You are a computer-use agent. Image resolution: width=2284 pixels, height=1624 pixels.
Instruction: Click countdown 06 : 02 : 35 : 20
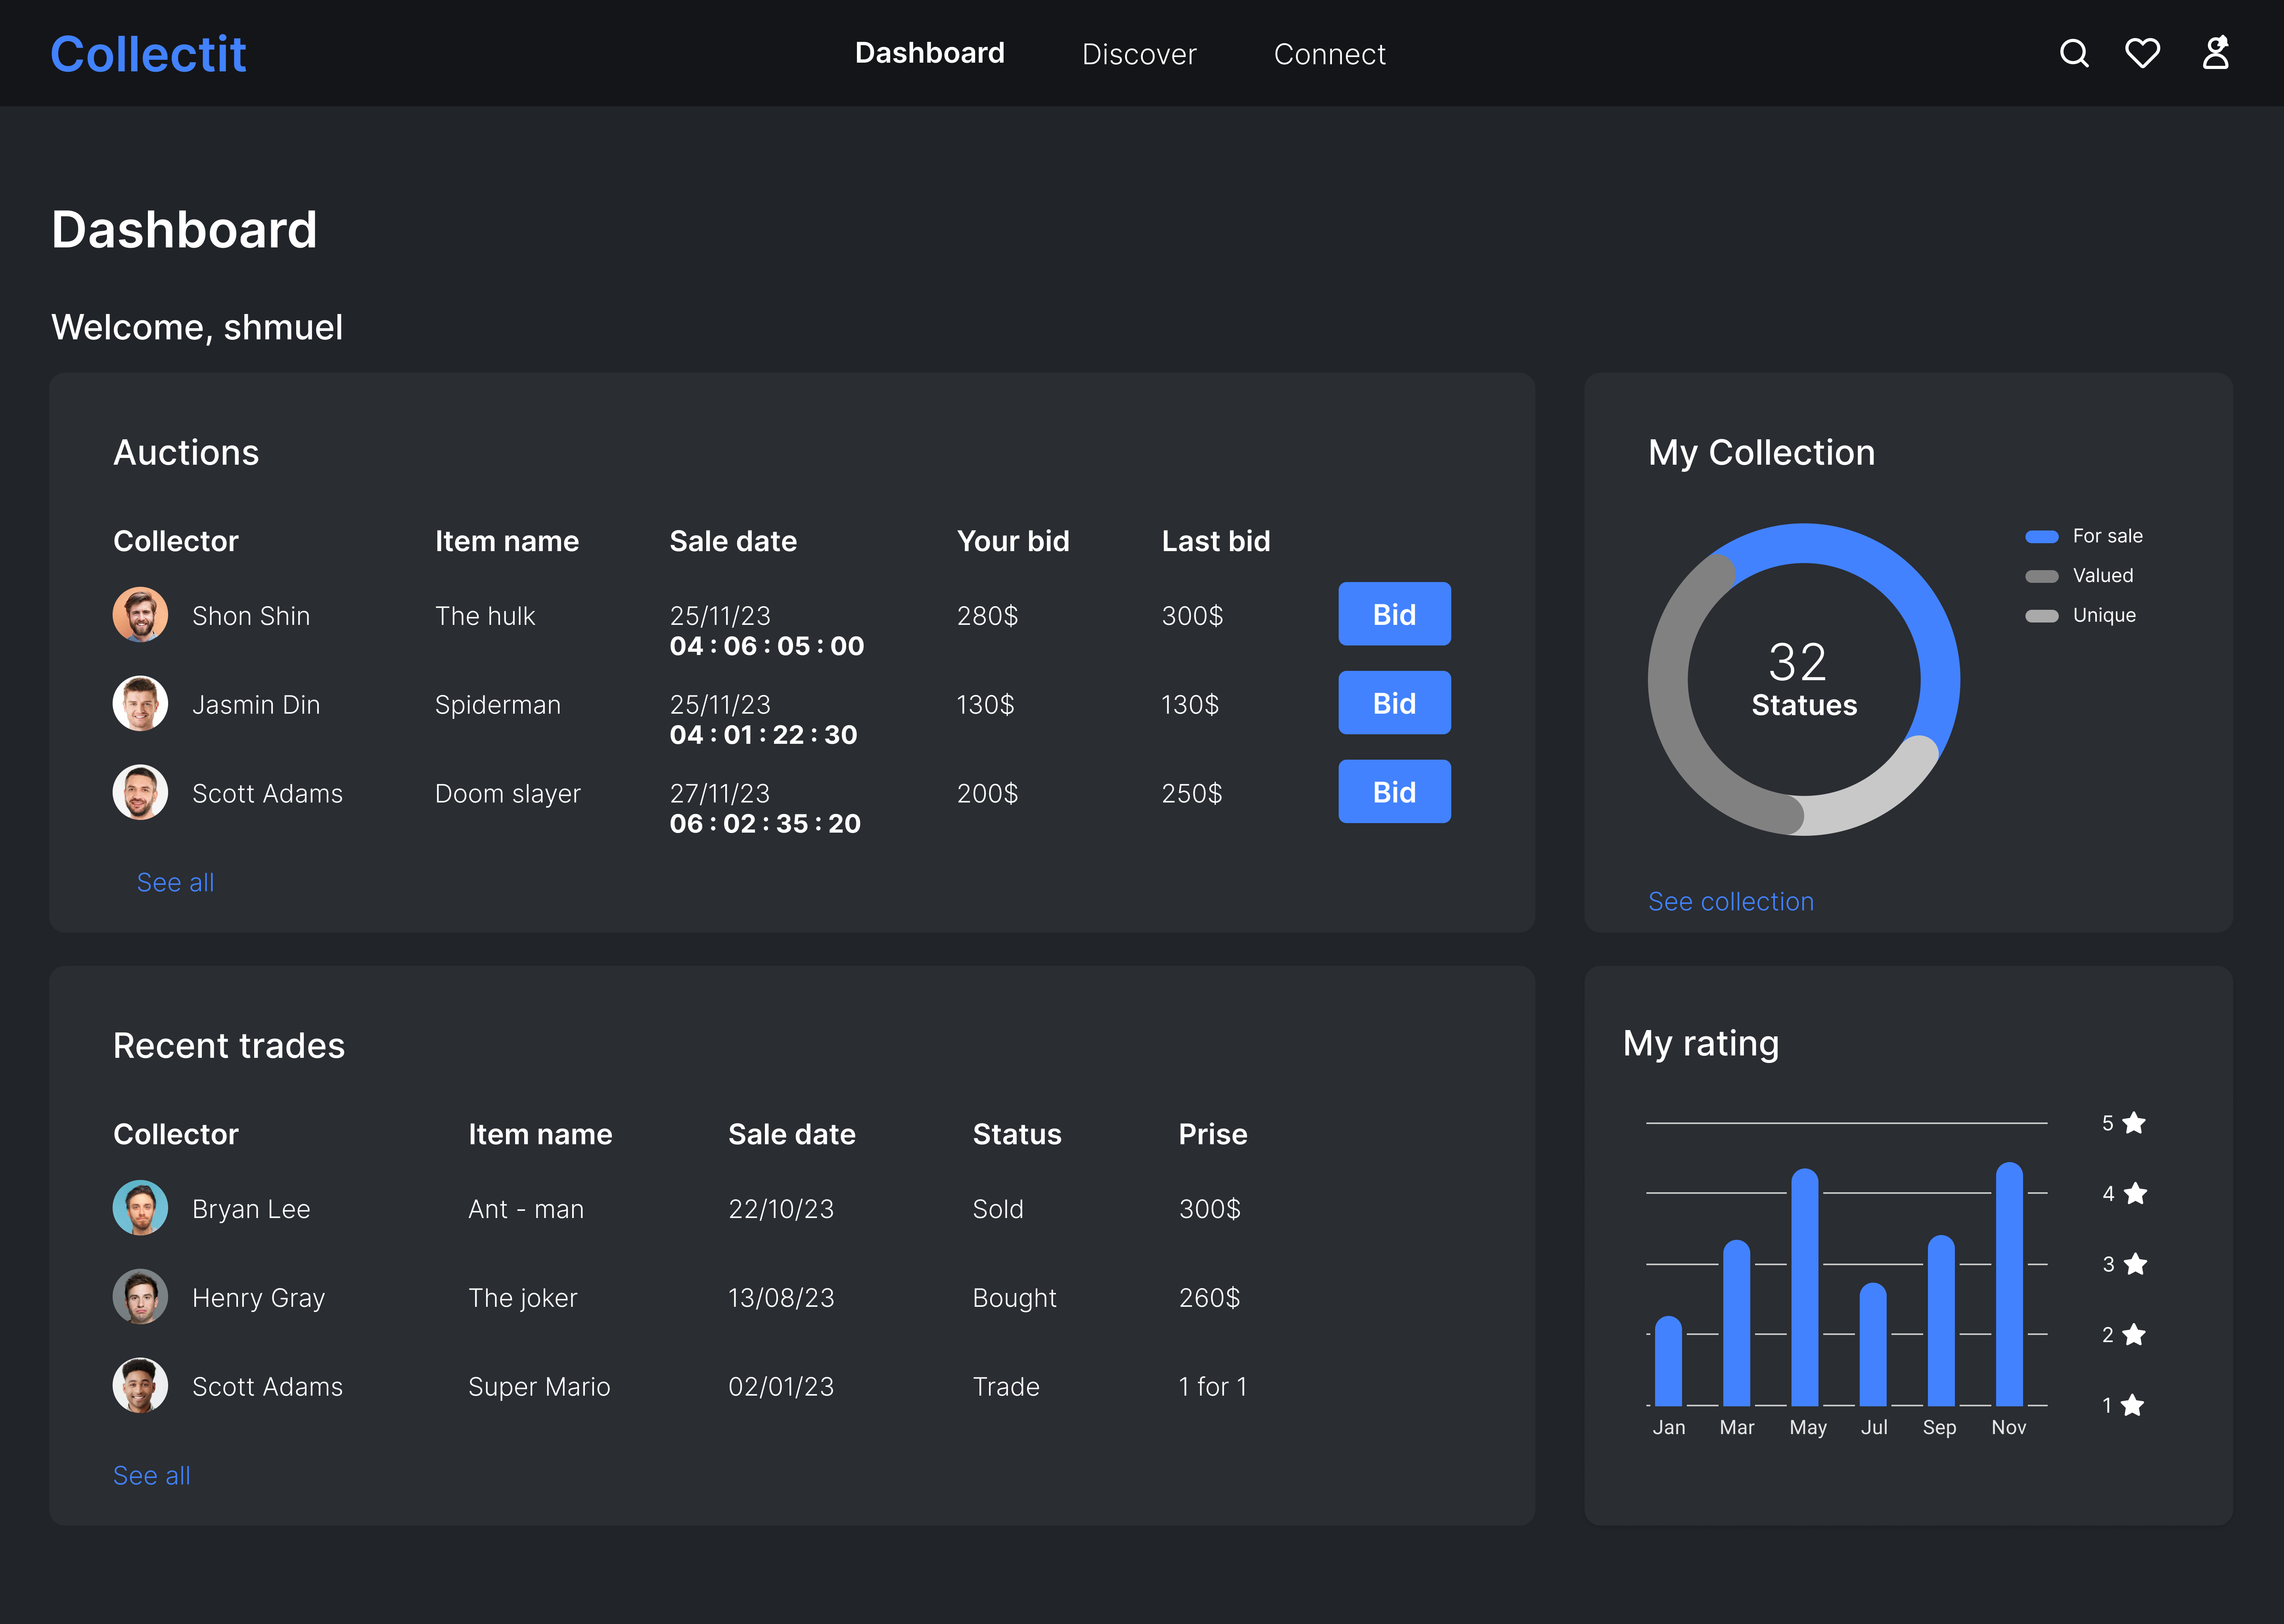(x=765, y=824)
